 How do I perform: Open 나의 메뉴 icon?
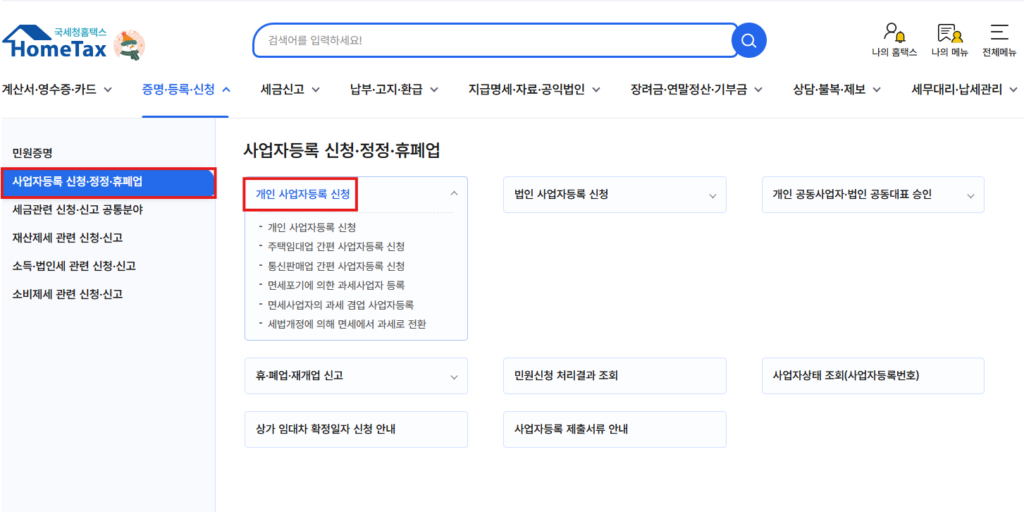click(x=949, y=39)
